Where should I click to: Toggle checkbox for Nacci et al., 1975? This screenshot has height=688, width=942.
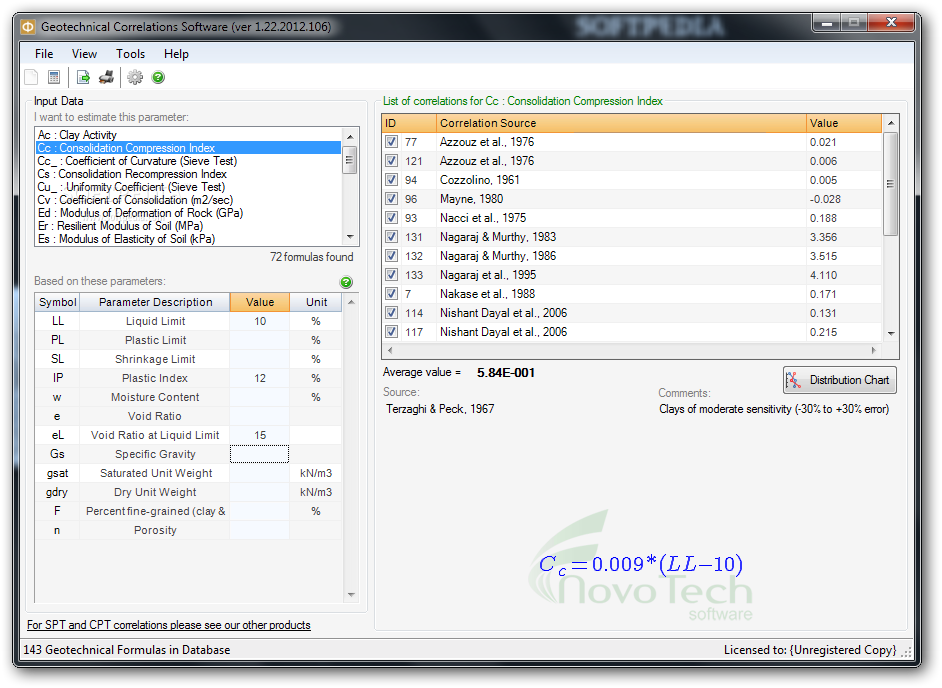(392, 218)
